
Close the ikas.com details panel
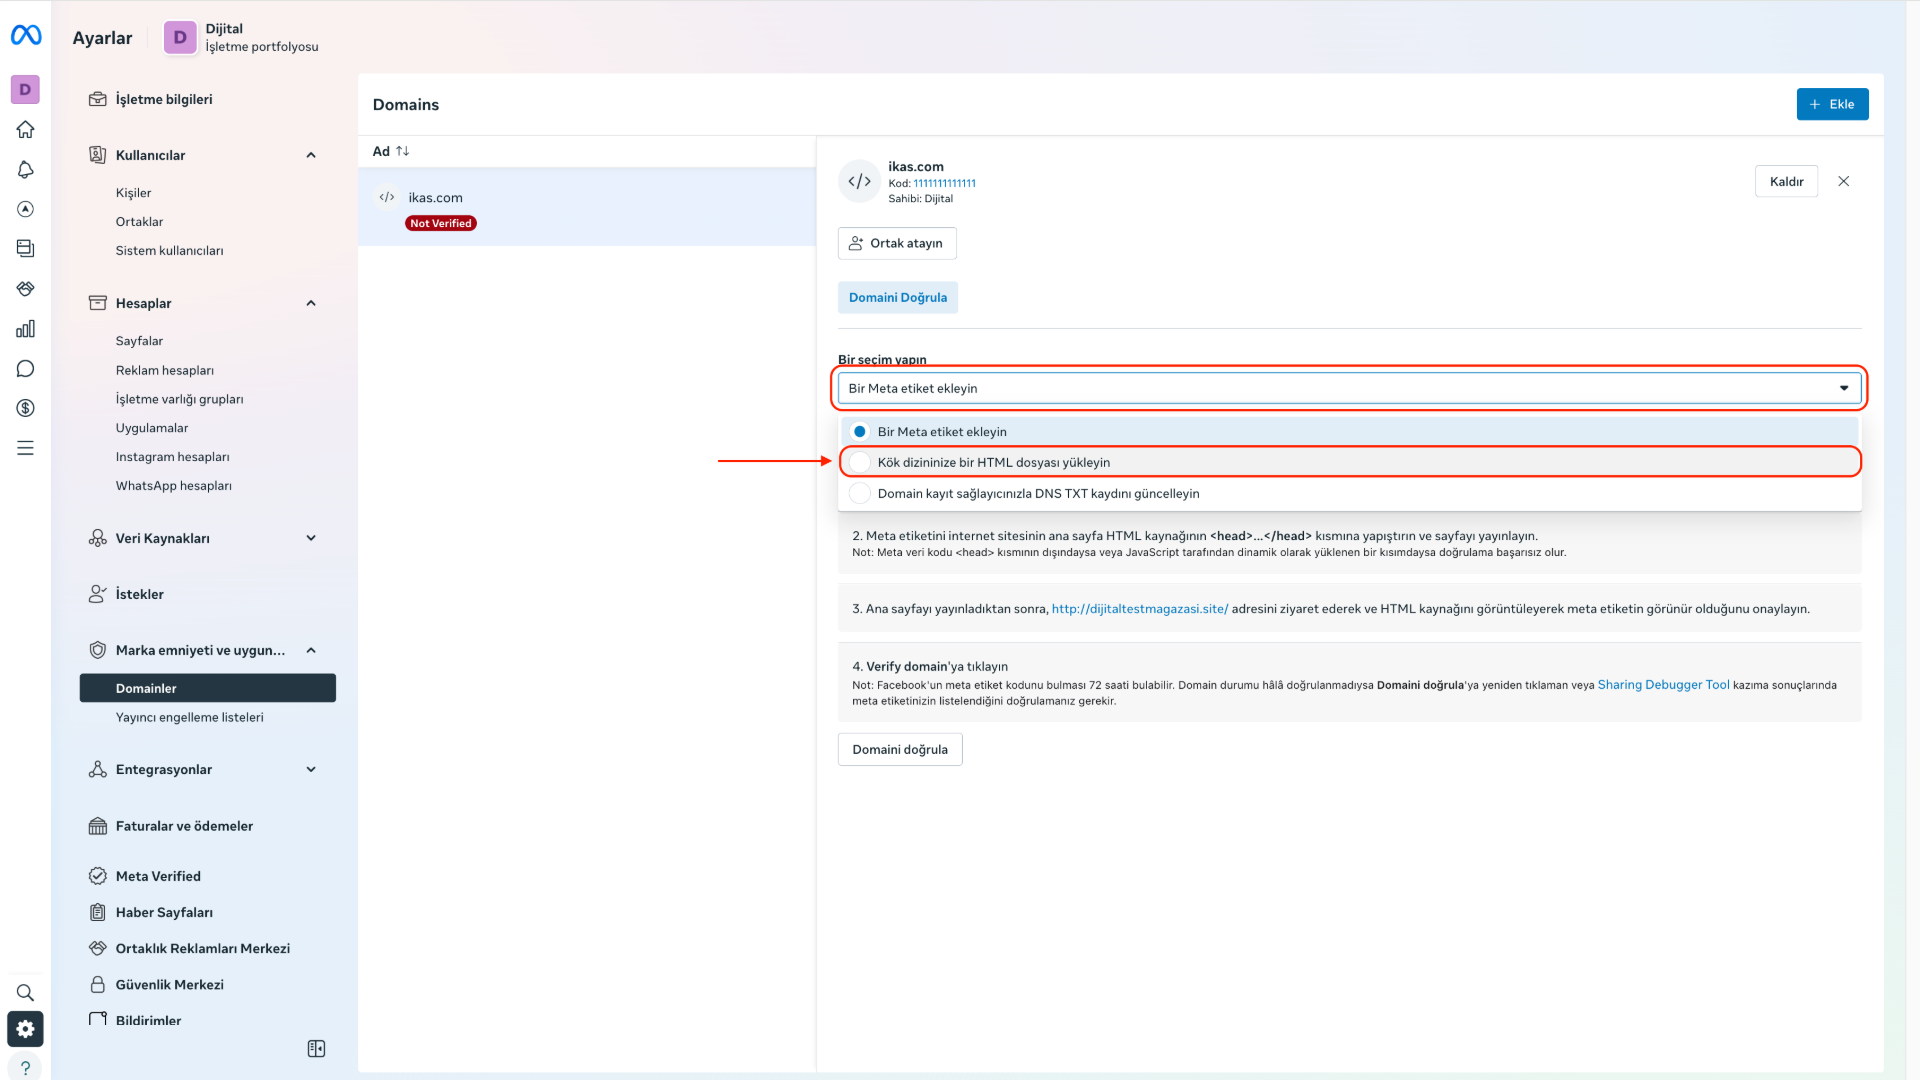click(x=1844, y=181)
